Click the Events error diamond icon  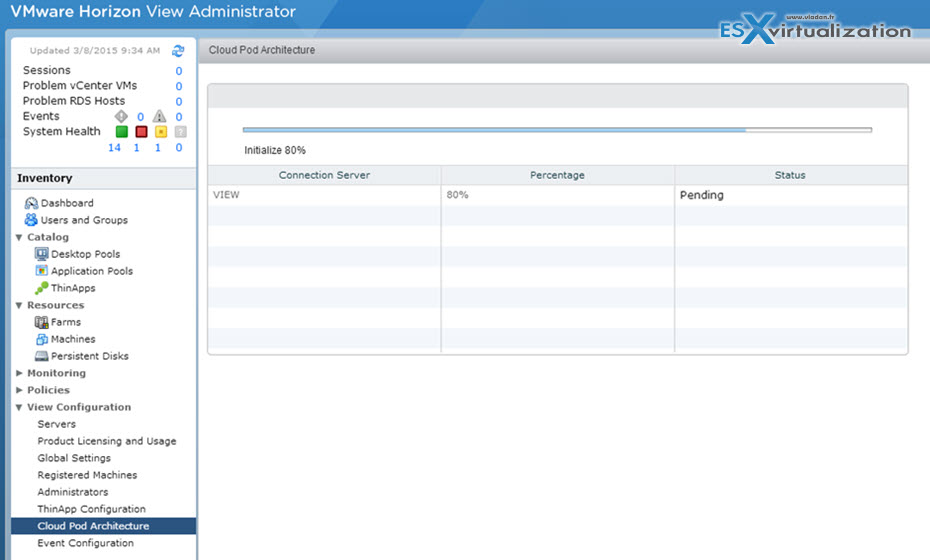[121, 116]
